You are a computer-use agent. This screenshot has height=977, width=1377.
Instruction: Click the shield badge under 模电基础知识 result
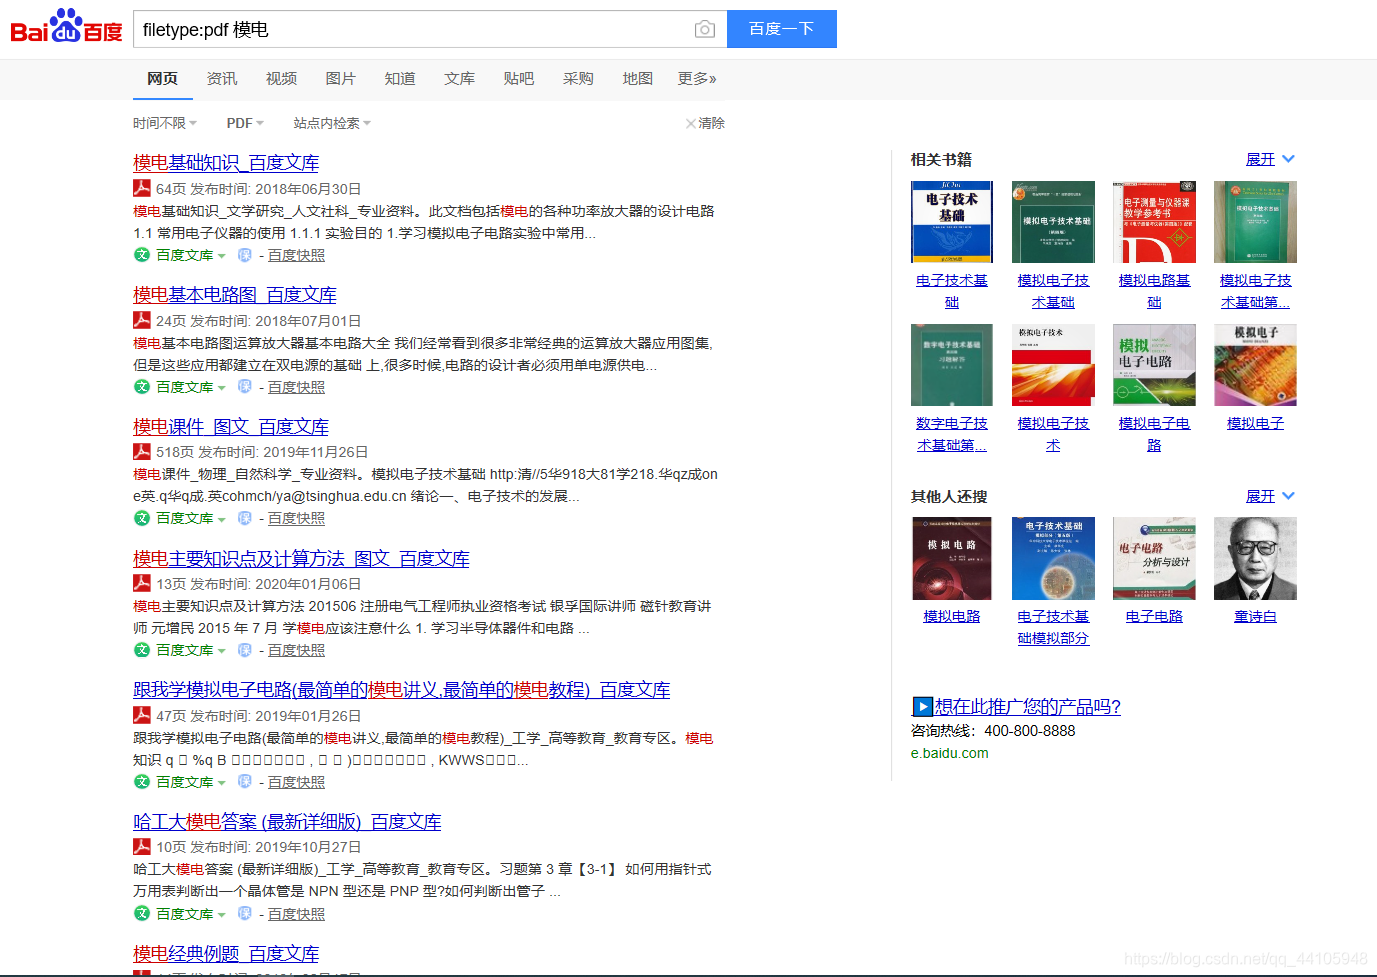[244, 255]
